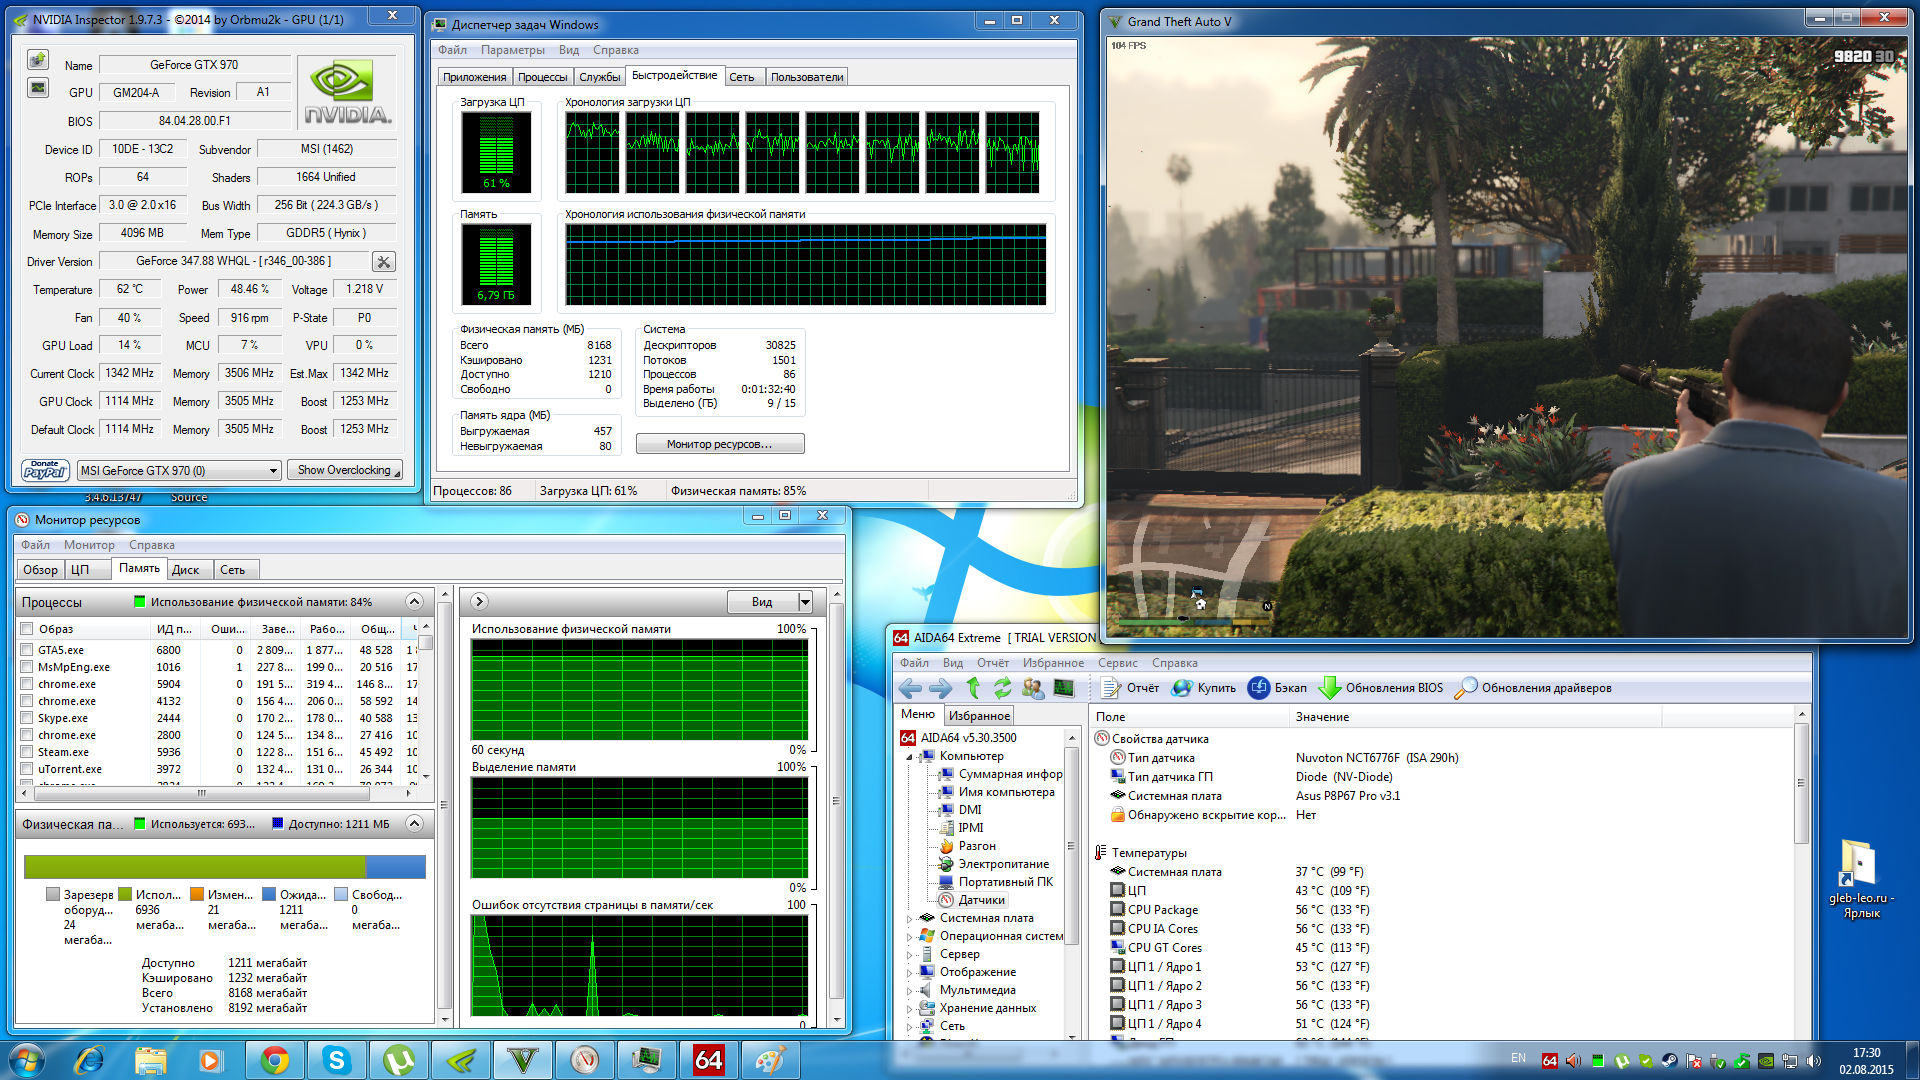Check the GTA5.exe process checkbox
Screen dimensions: 1920x1080
point(27,650)
